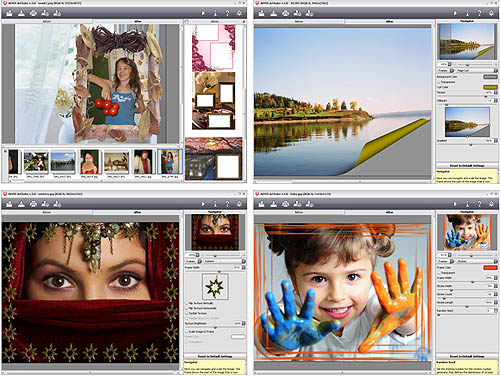Image resolution: width=500 pixels, height=376 pixels.
Task: Switch to Before tab in the lake window
Action: click(x=299, y=21)
